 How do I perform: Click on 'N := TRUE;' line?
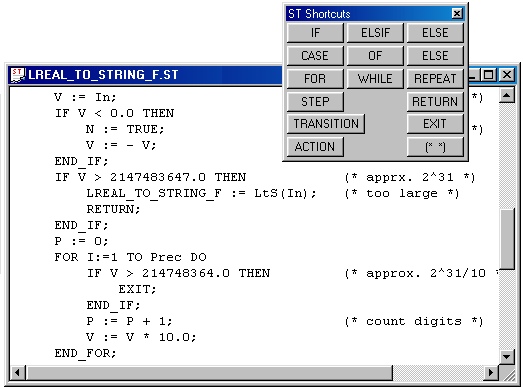pyautogui.click(x=125, y=129)
